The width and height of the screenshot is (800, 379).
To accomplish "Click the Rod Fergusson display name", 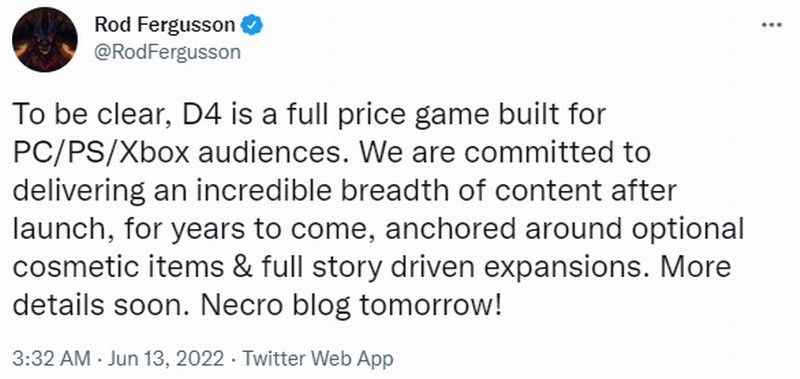I will (x=165, y=26).
